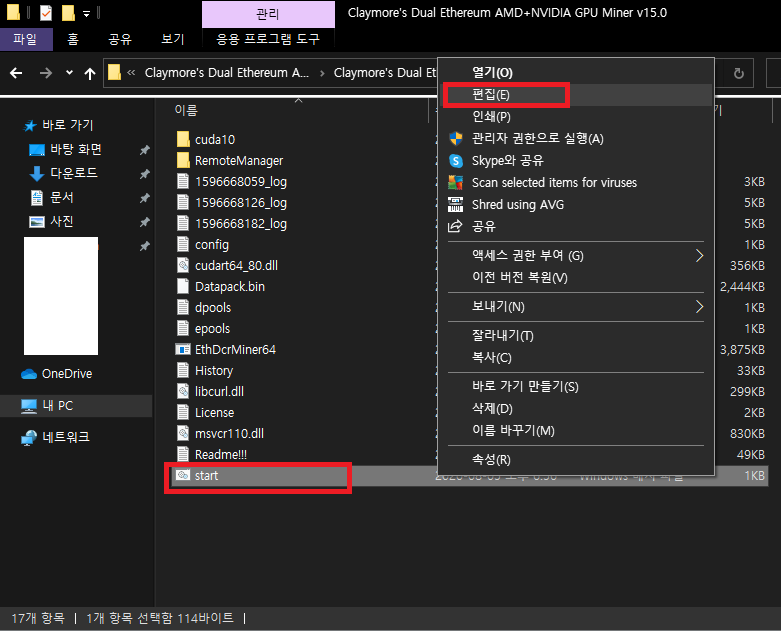Choose 바로 가기 만들기(S)
This screenshot has width=781, height=631.
coord(576,386)
